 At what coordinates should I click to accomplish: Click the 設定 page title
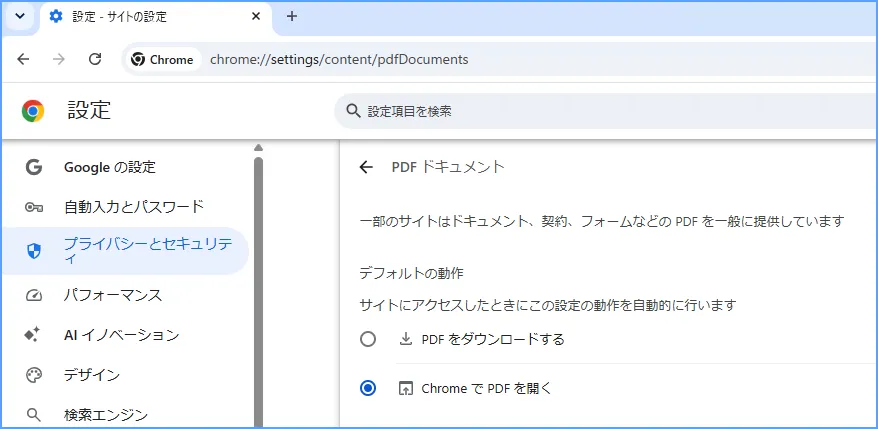90,110
